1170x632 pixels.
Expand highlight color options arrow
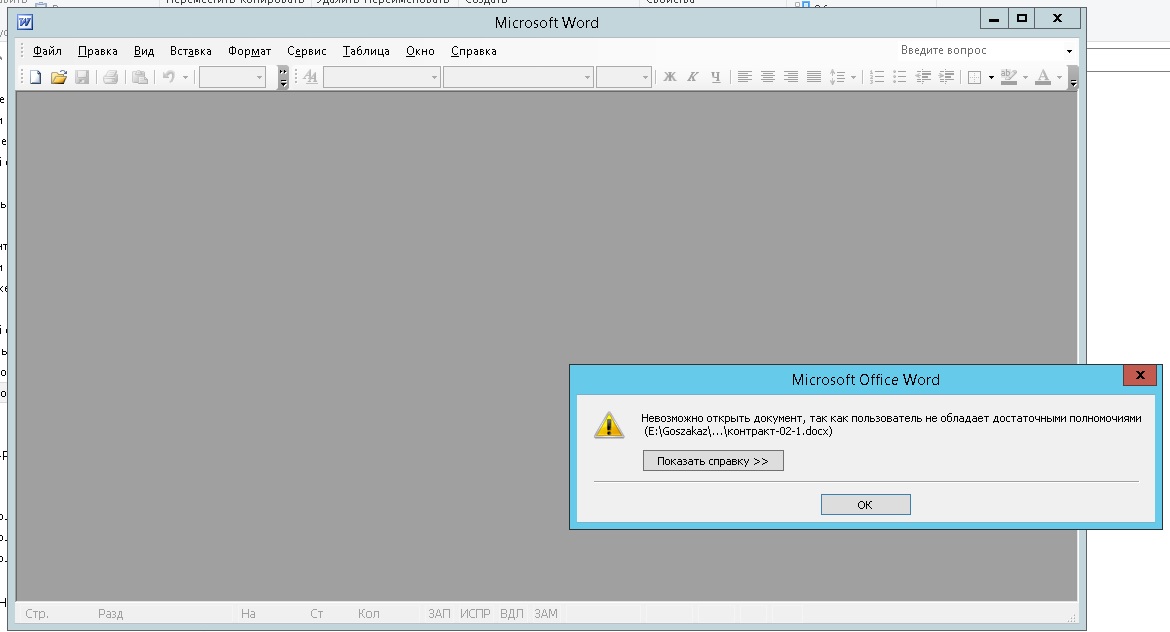pyautogui.click(x=1025, y=77)
